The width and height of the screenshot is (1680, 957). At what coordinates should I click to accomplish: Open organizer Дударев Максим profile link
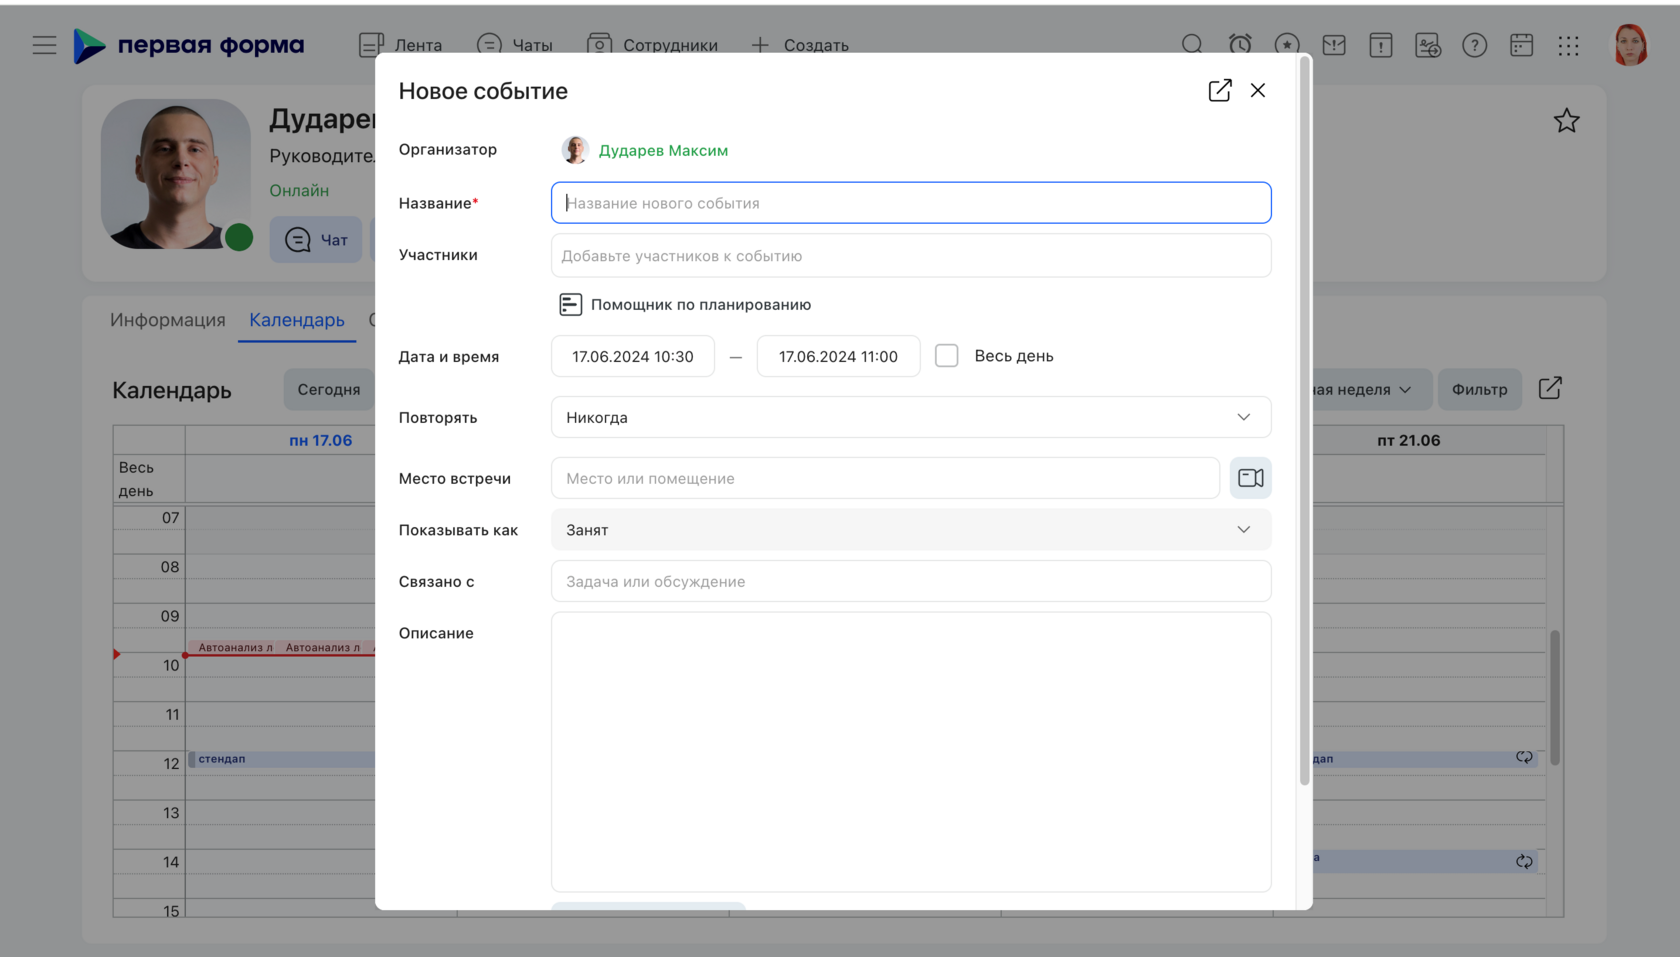(663, 150)
